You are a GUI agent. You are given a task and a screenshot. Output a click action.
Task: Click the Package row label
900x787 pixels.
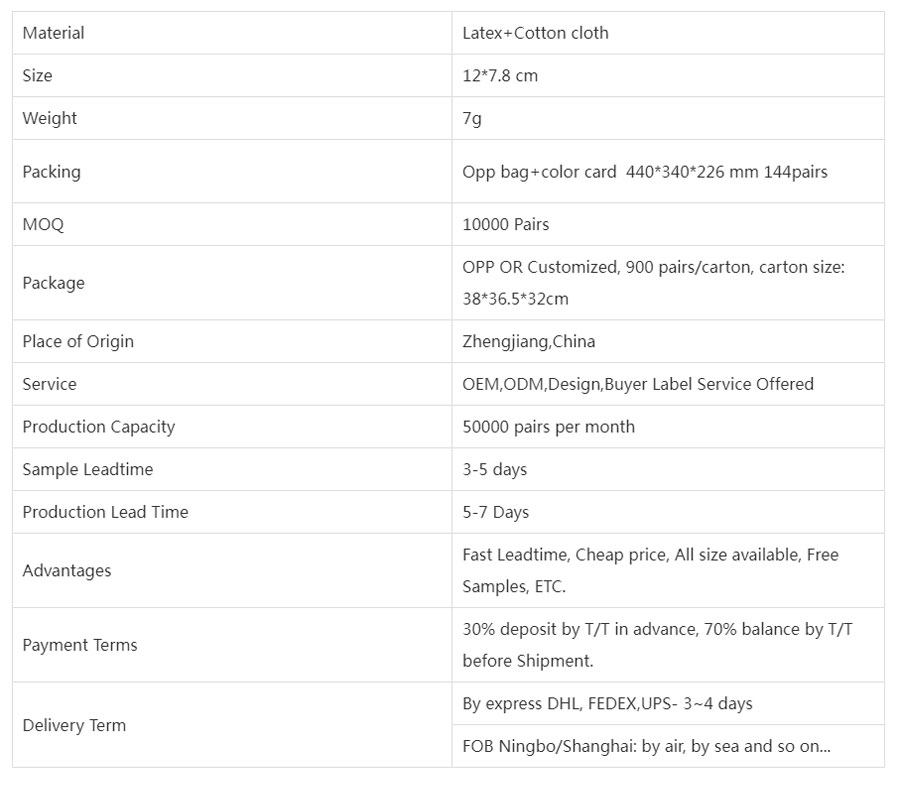pos(53,283)
